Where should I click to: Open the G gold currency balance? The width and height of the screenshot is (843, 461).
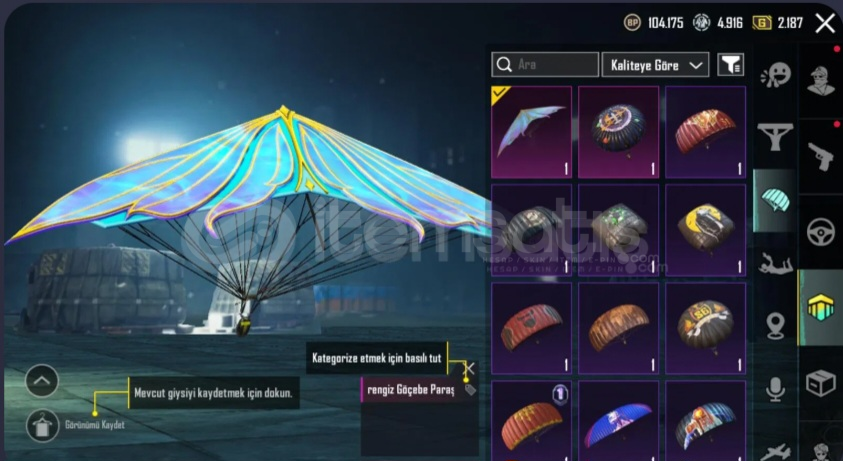pyautogui.click(x=777, y=23)
